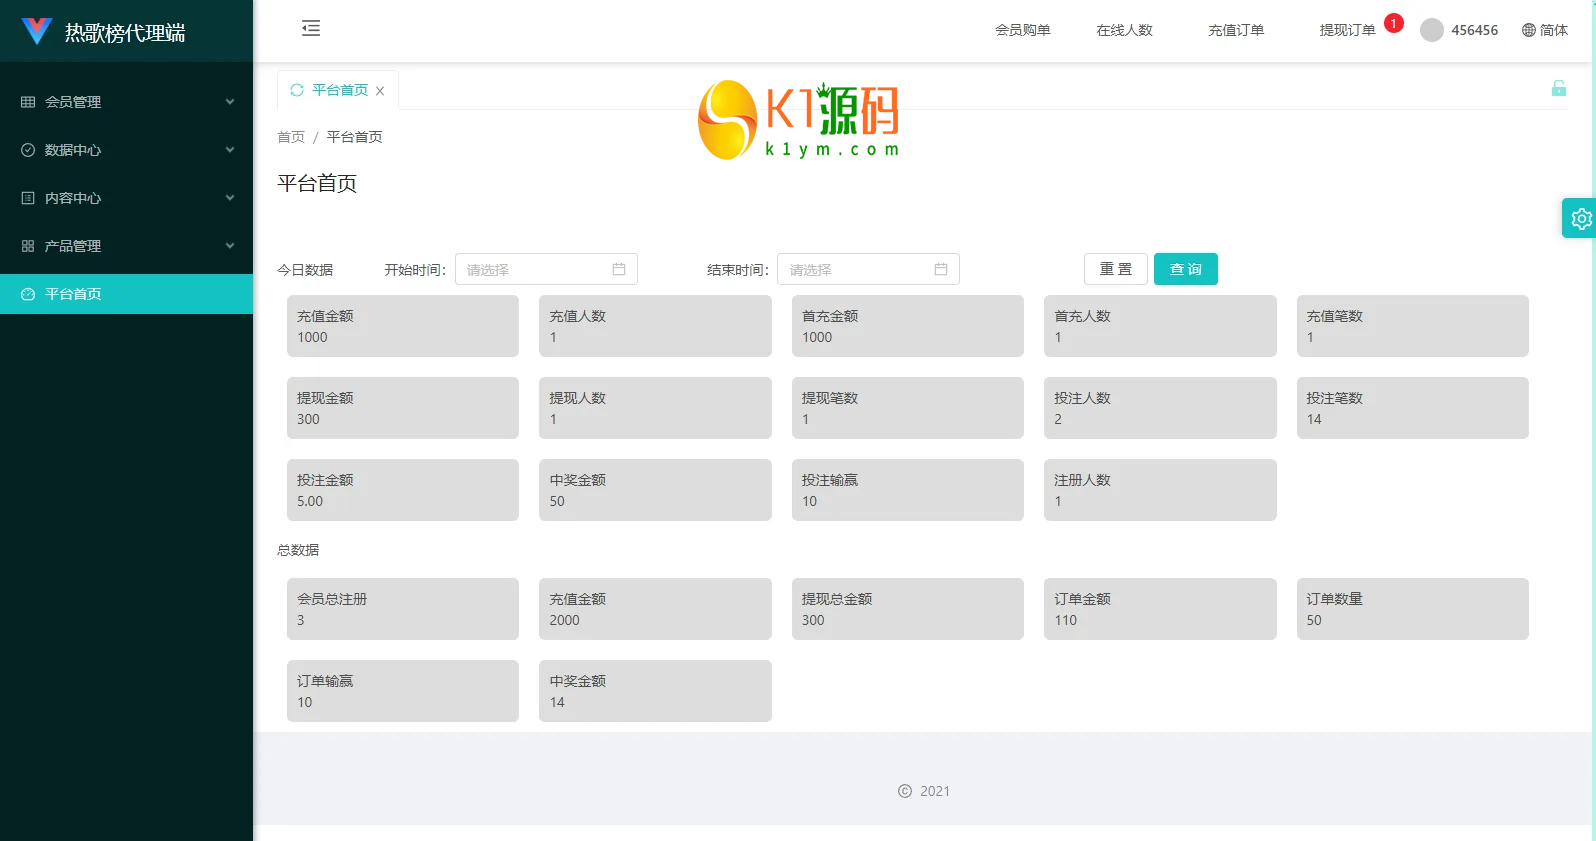Open 在线人数 in the top bar

1125,30
